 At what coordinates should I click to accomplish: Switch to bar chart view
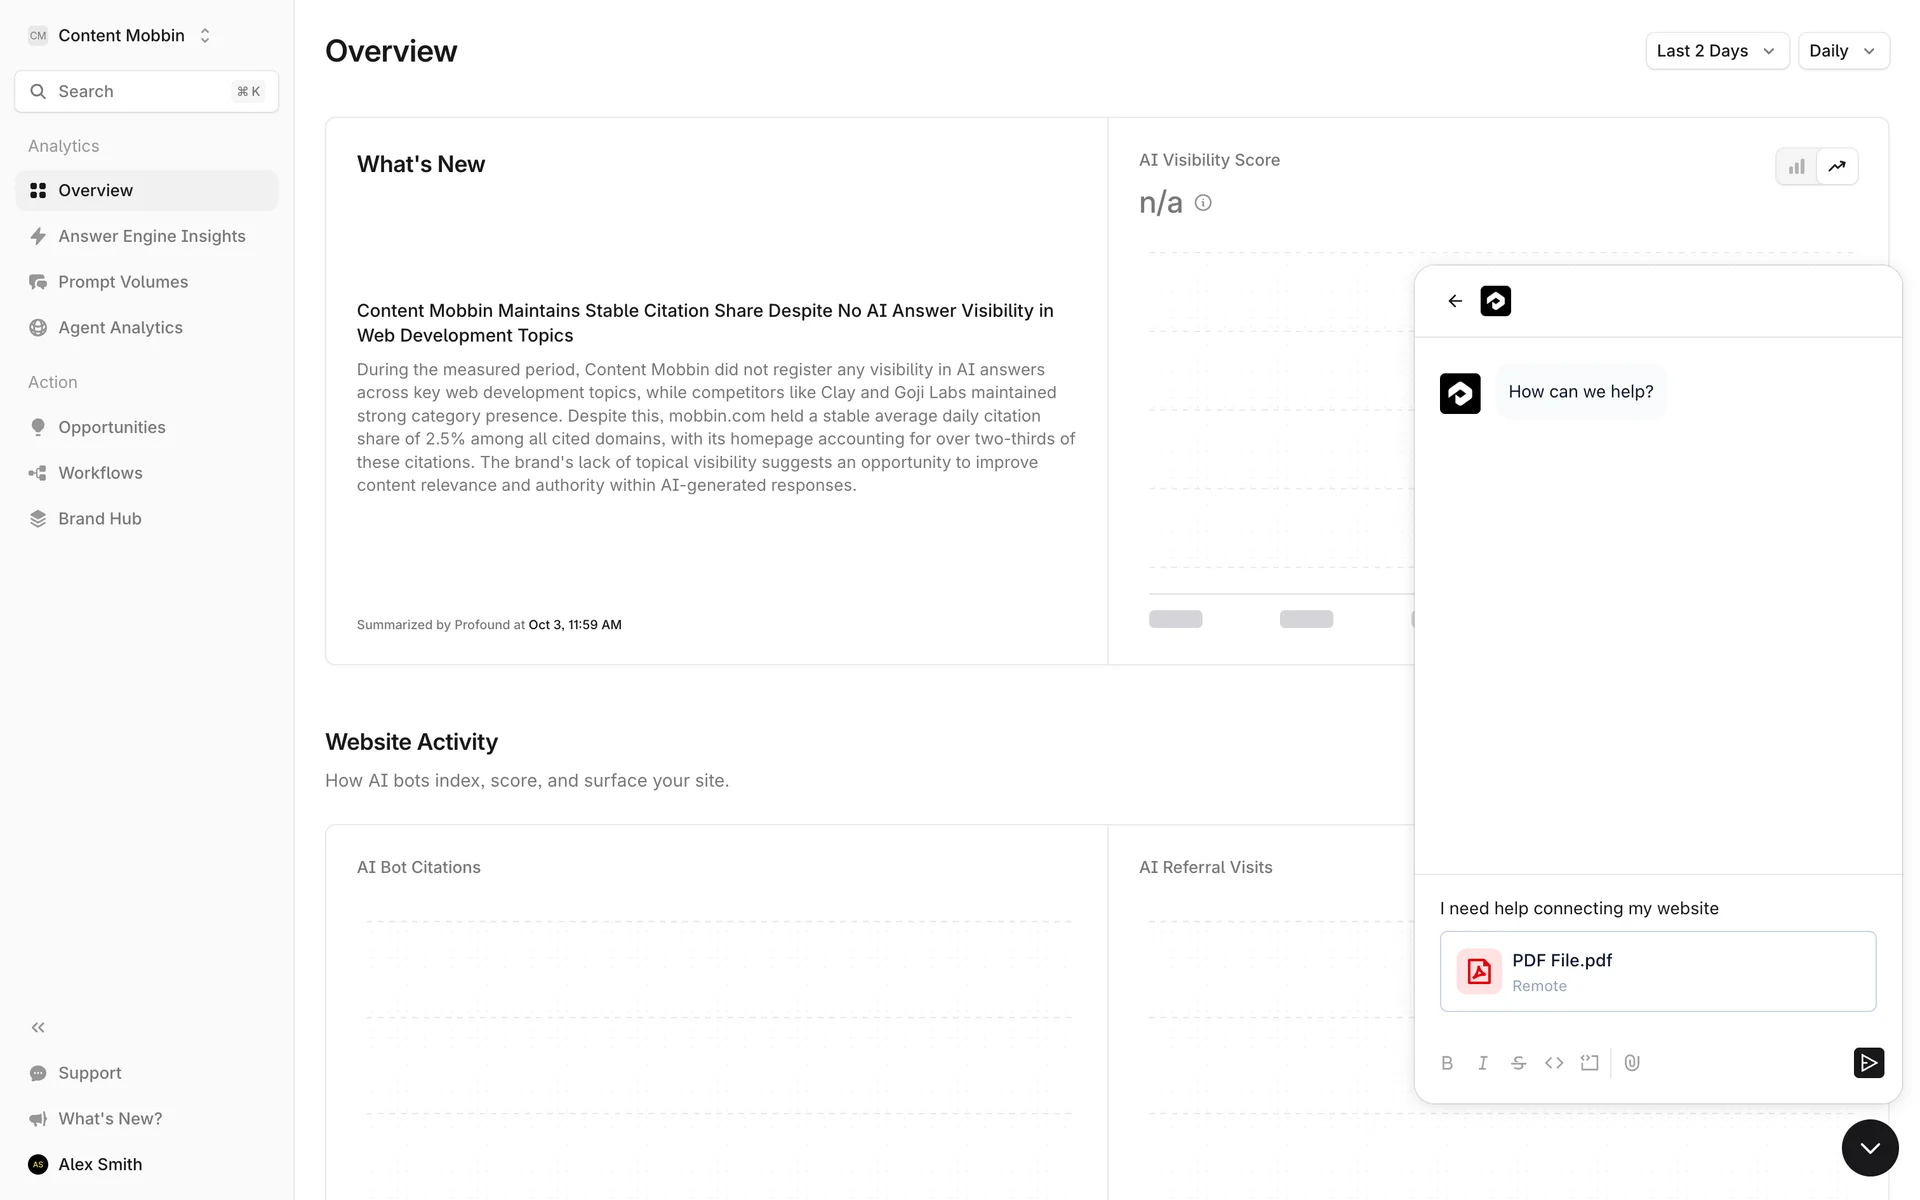(x=1797, y=167)
